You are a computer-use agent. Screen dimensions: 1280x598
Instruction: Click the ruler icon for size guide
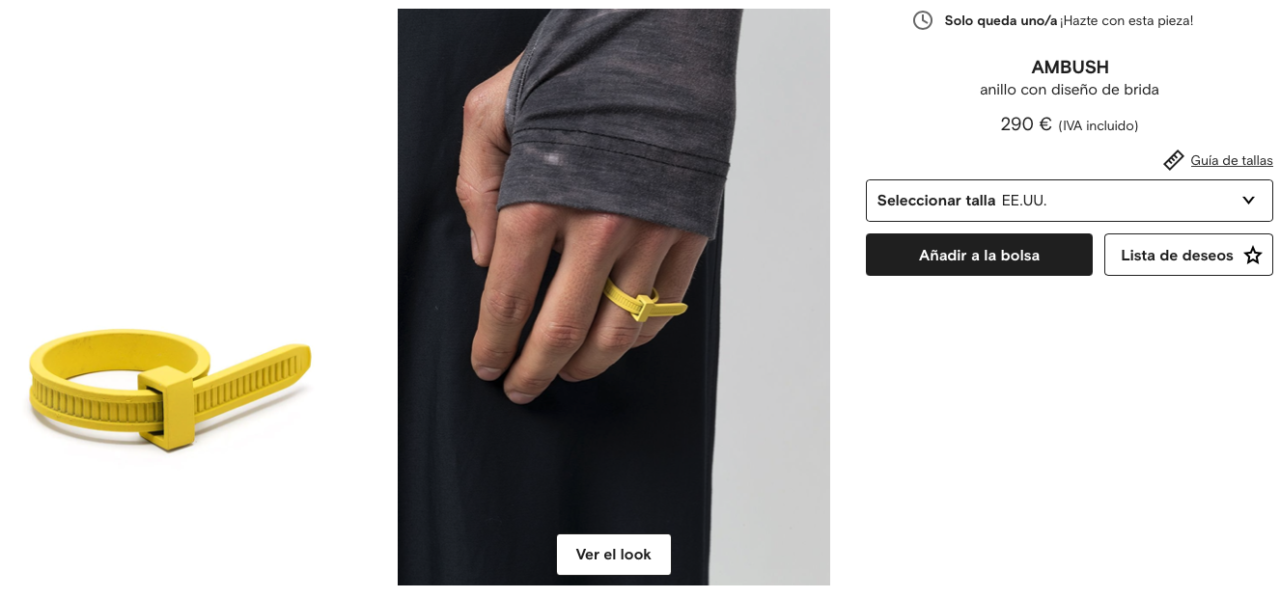tap(1174, 160)
